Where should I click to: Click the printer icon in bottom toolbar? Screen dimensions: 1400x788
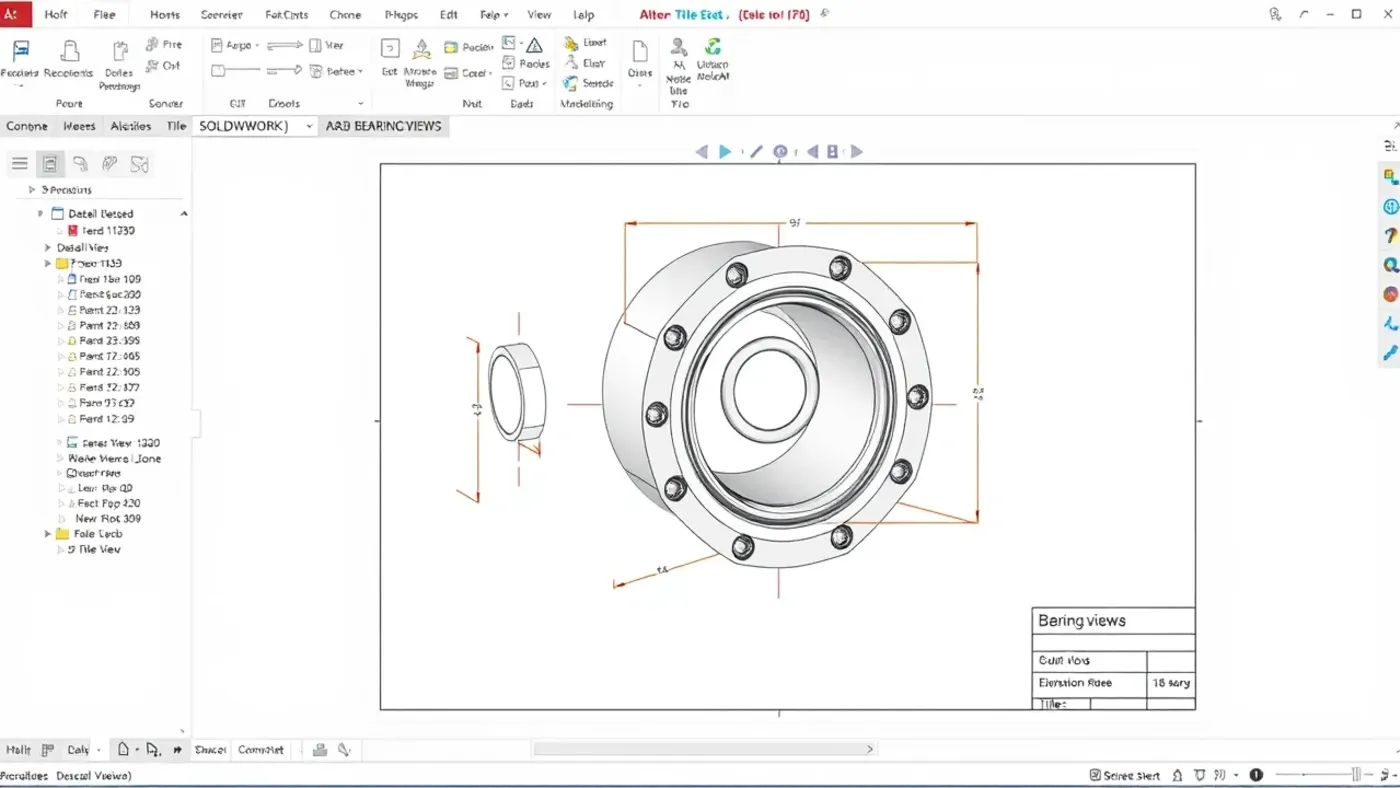[x=320, y=749]
